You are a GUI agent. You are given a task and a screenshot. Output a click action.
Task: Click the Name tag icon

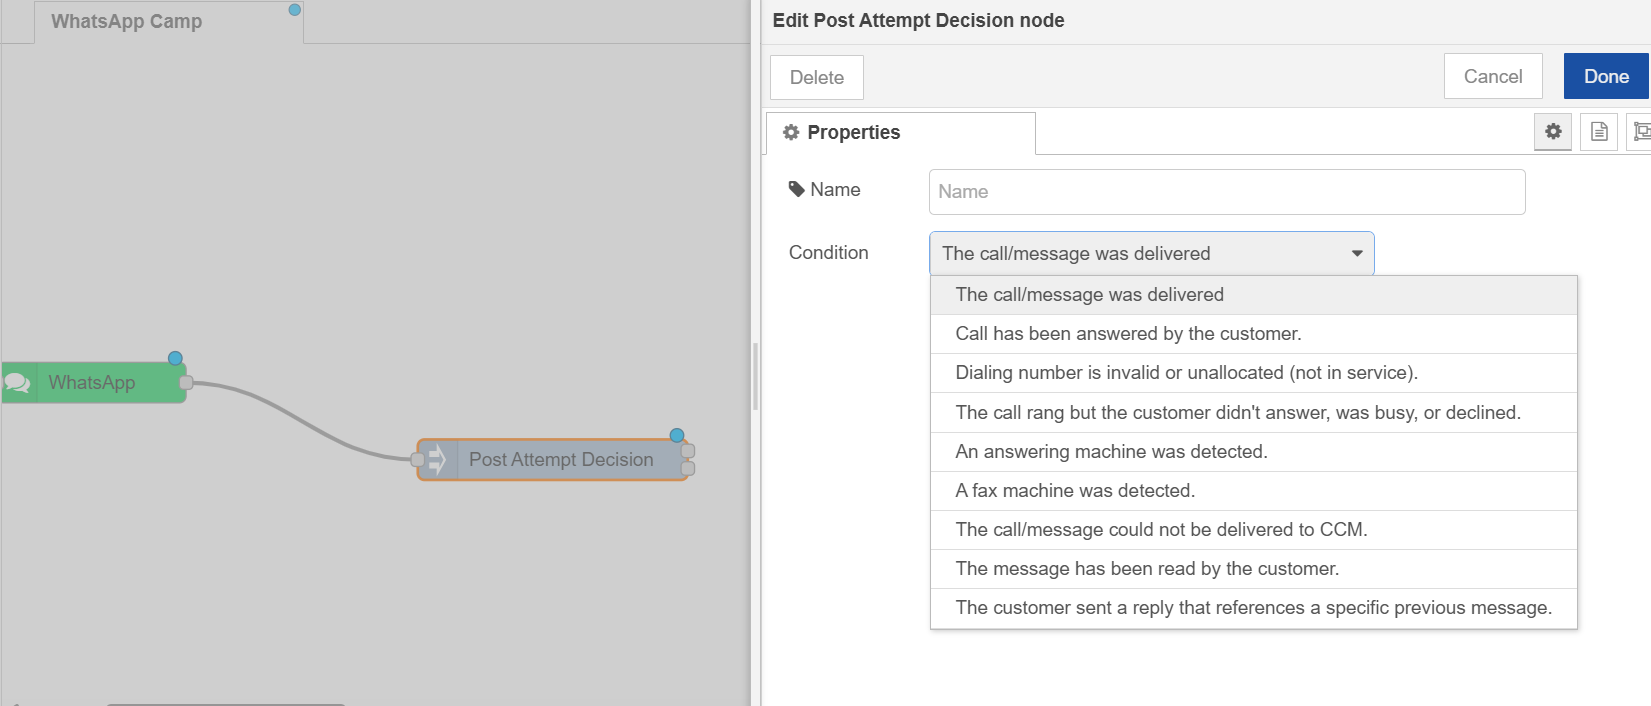pyautogui.click(x=797, y=189)
